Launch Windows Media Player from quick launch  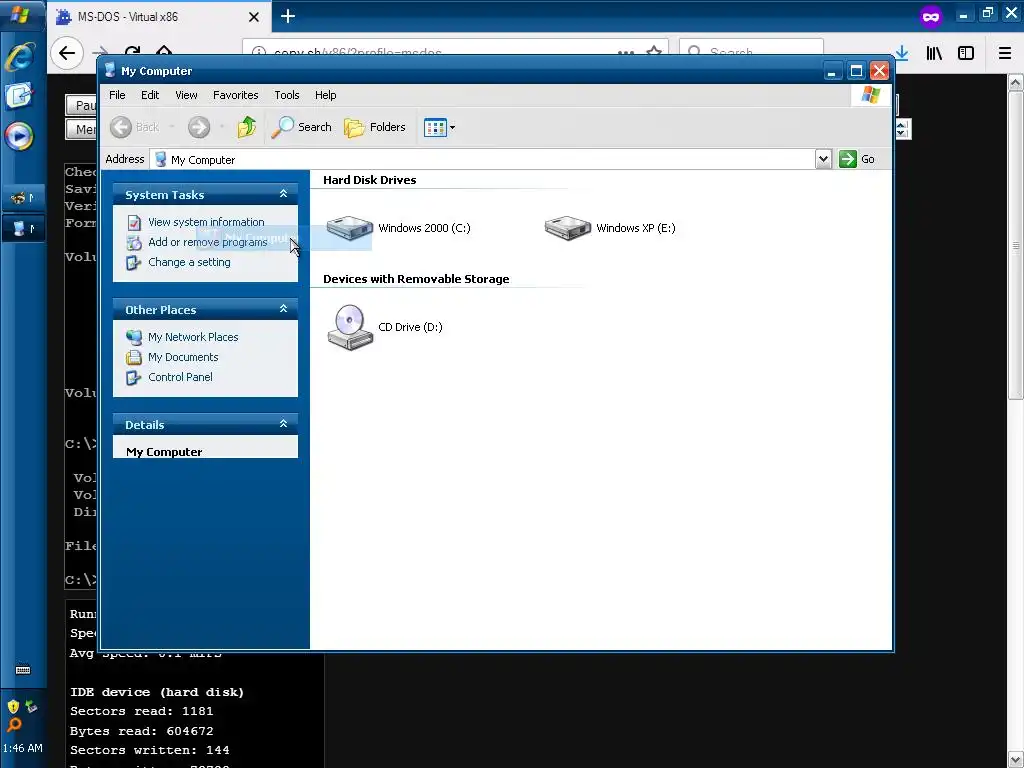tap(19, 136)
